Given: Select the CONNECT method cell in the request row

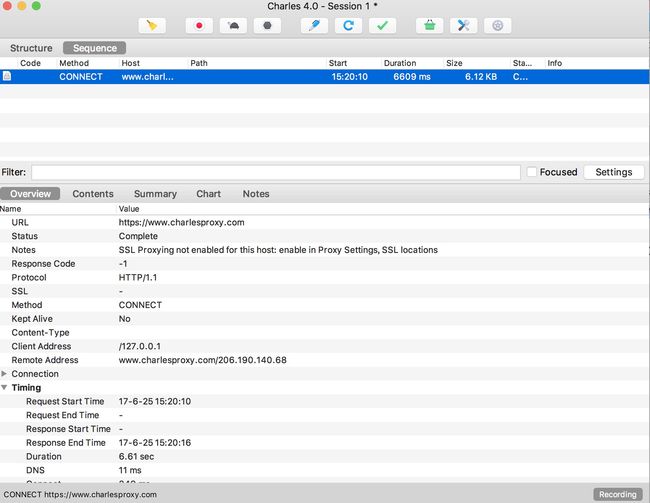Looking at the screenshot, I should [x=81, y=77].
